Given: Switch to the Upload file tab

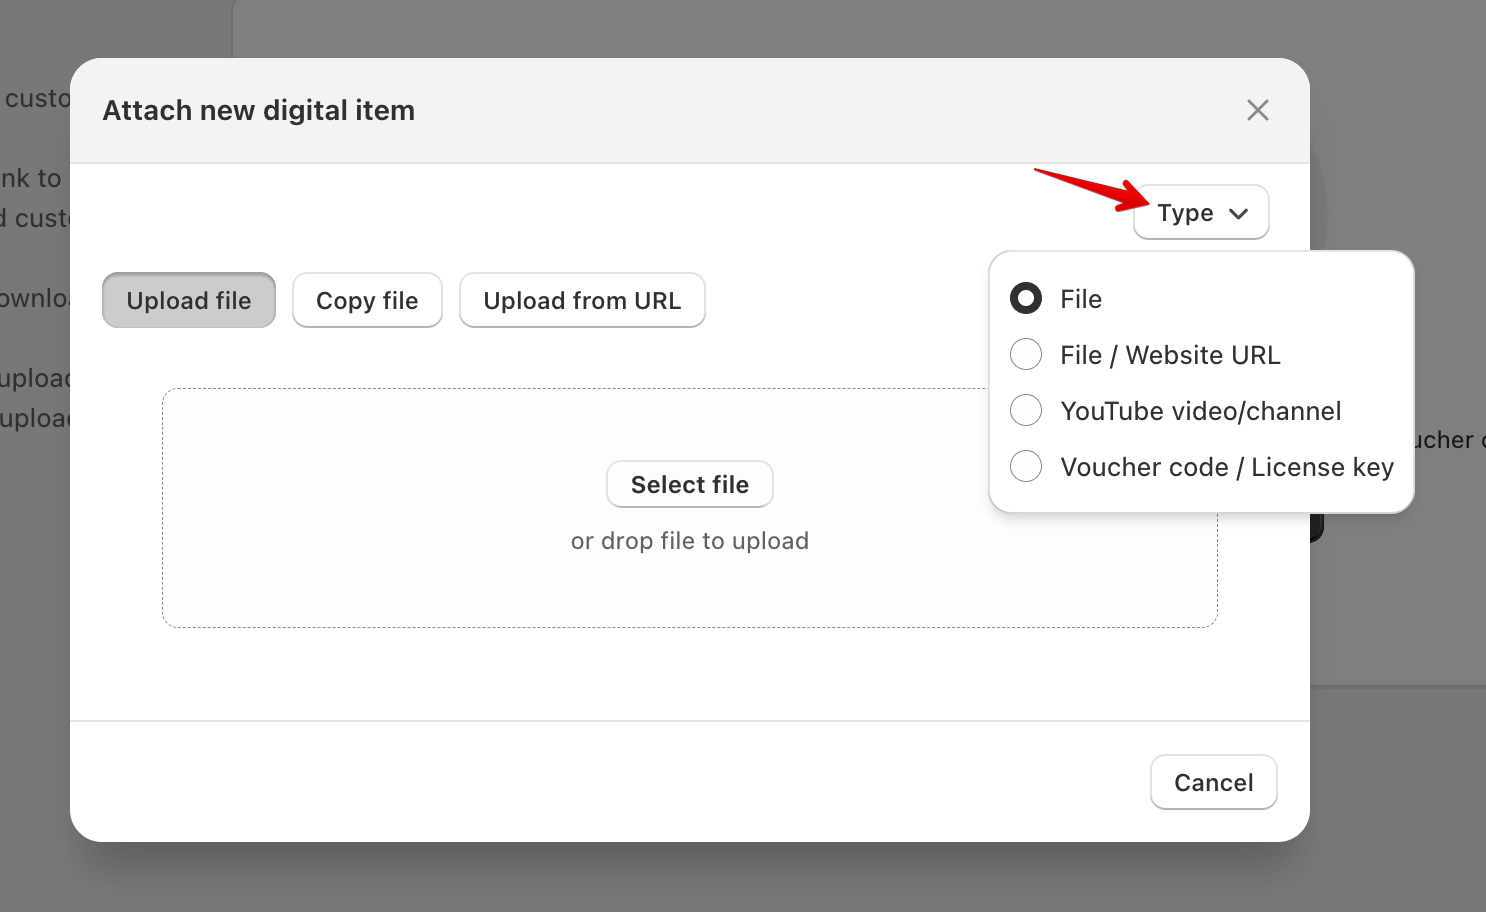Looking at the screenshot, I should click(188, 300).
